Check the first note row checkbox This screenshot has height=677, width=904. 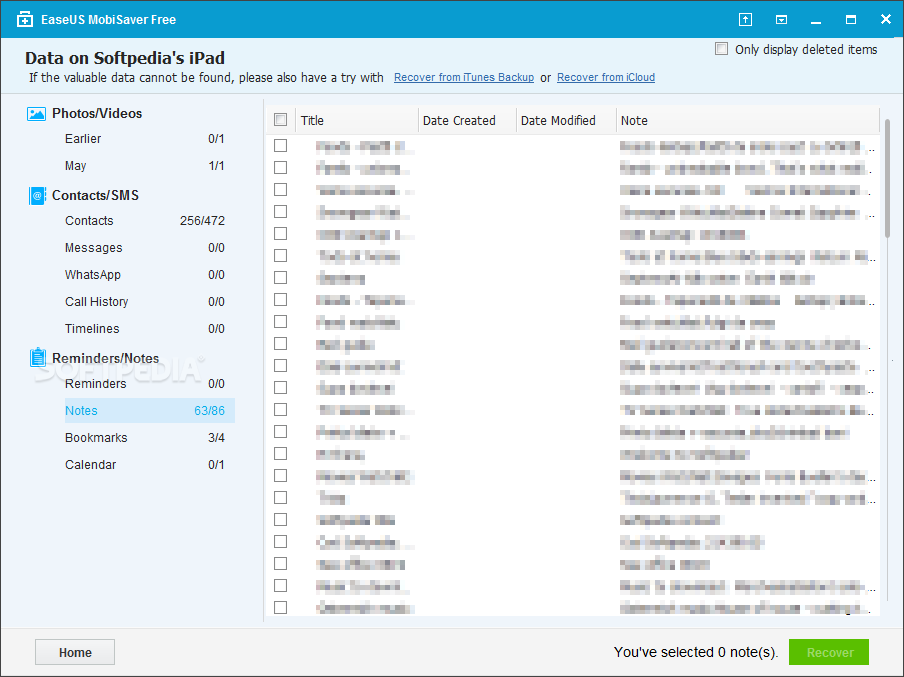coord(280,145)
